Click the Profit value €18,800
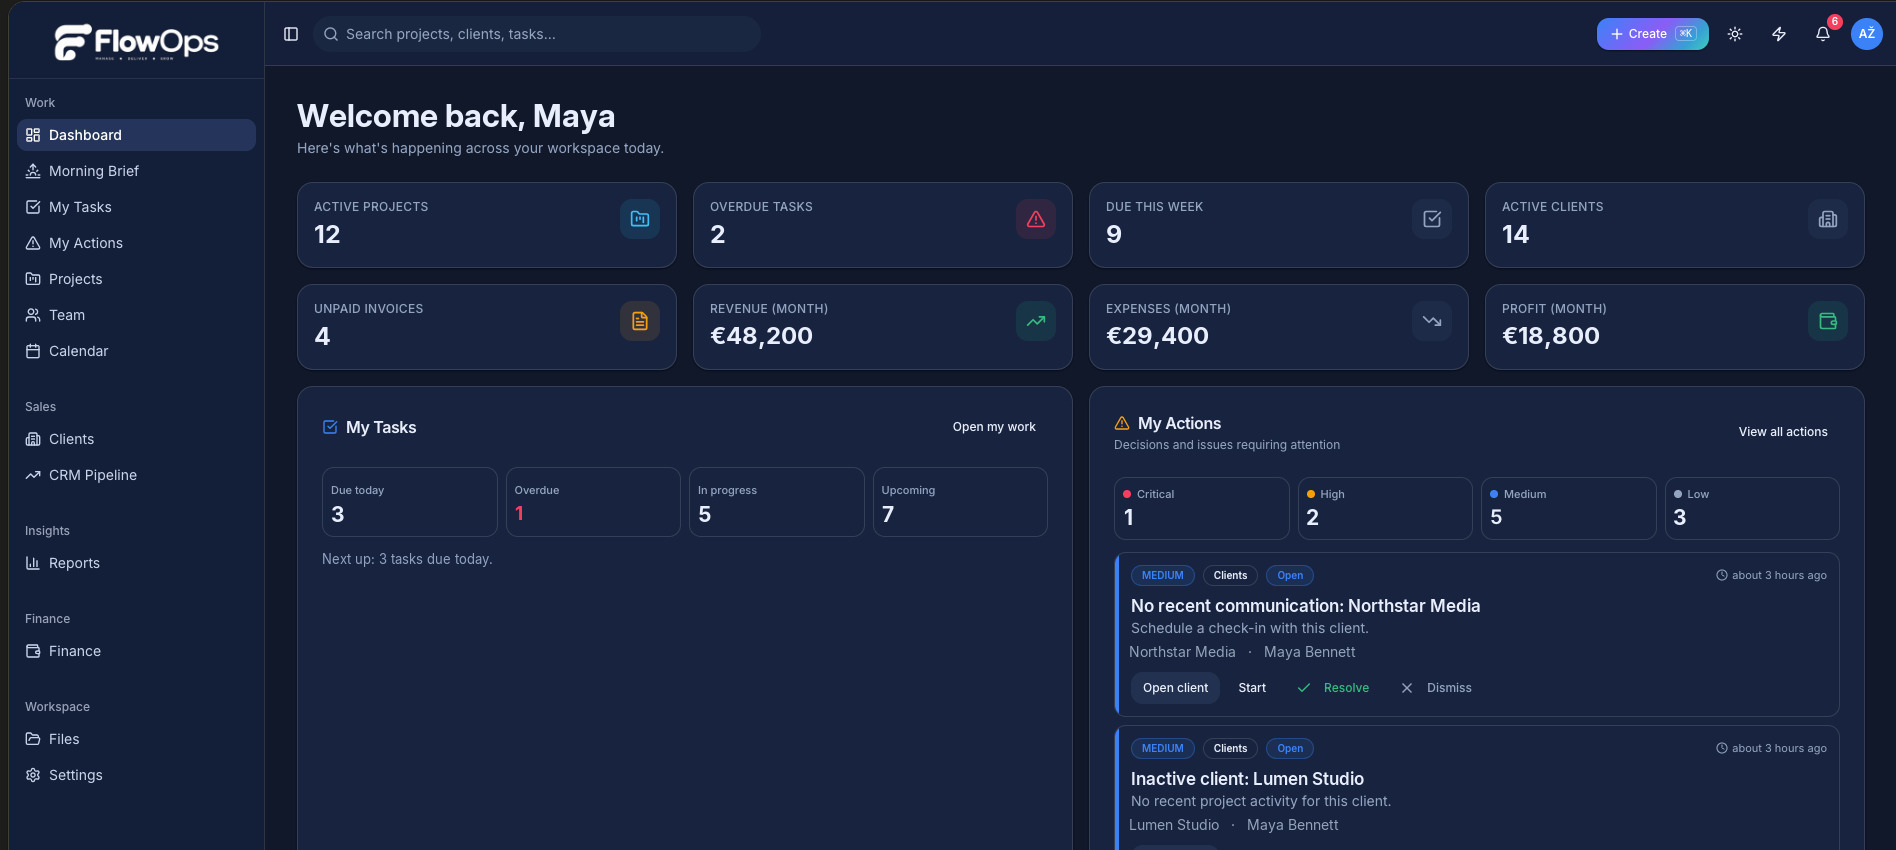Image resolution: width=1896 pixels, height=850 pixels. [x=1551, y=336]
